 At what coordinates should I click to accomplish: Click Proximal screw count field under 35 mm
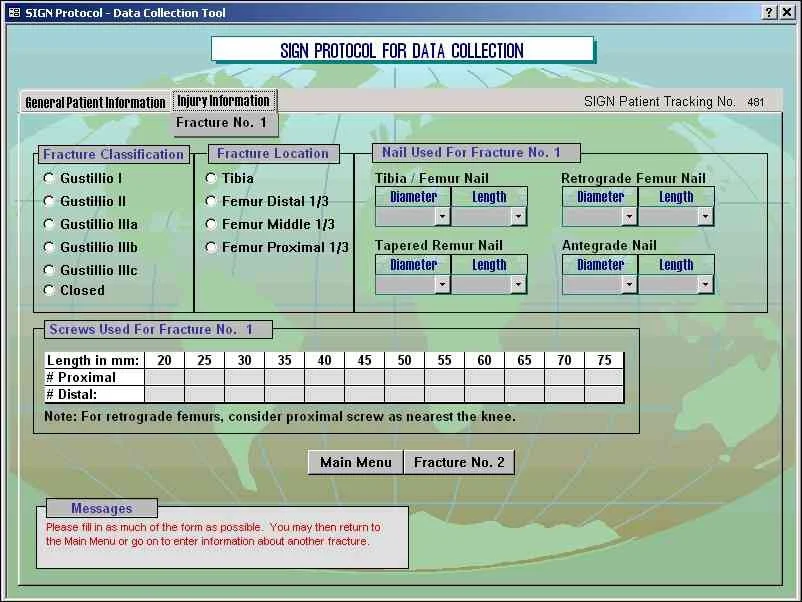284,377
